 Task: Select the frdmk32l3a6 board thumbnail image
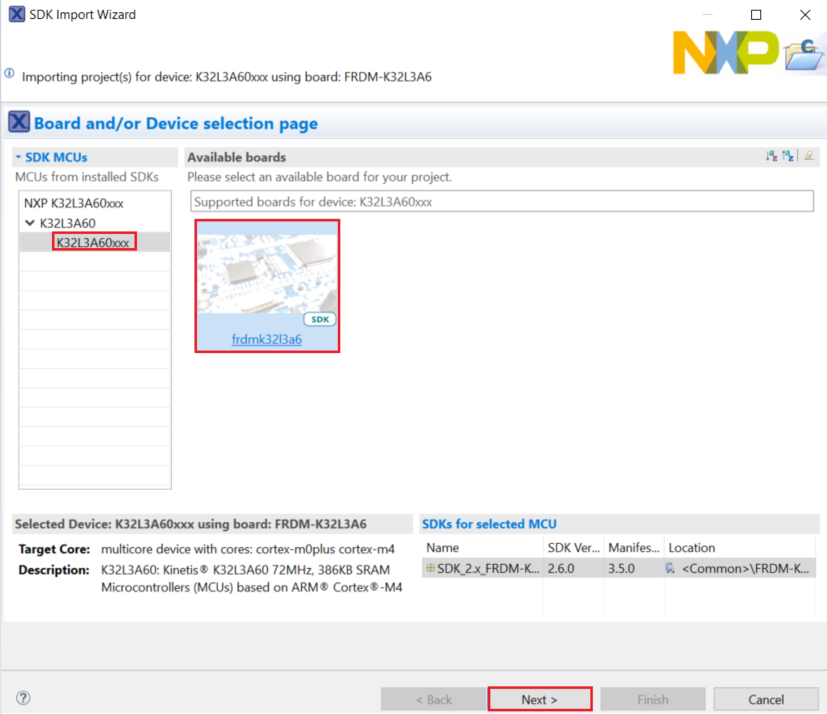(267, 273)
